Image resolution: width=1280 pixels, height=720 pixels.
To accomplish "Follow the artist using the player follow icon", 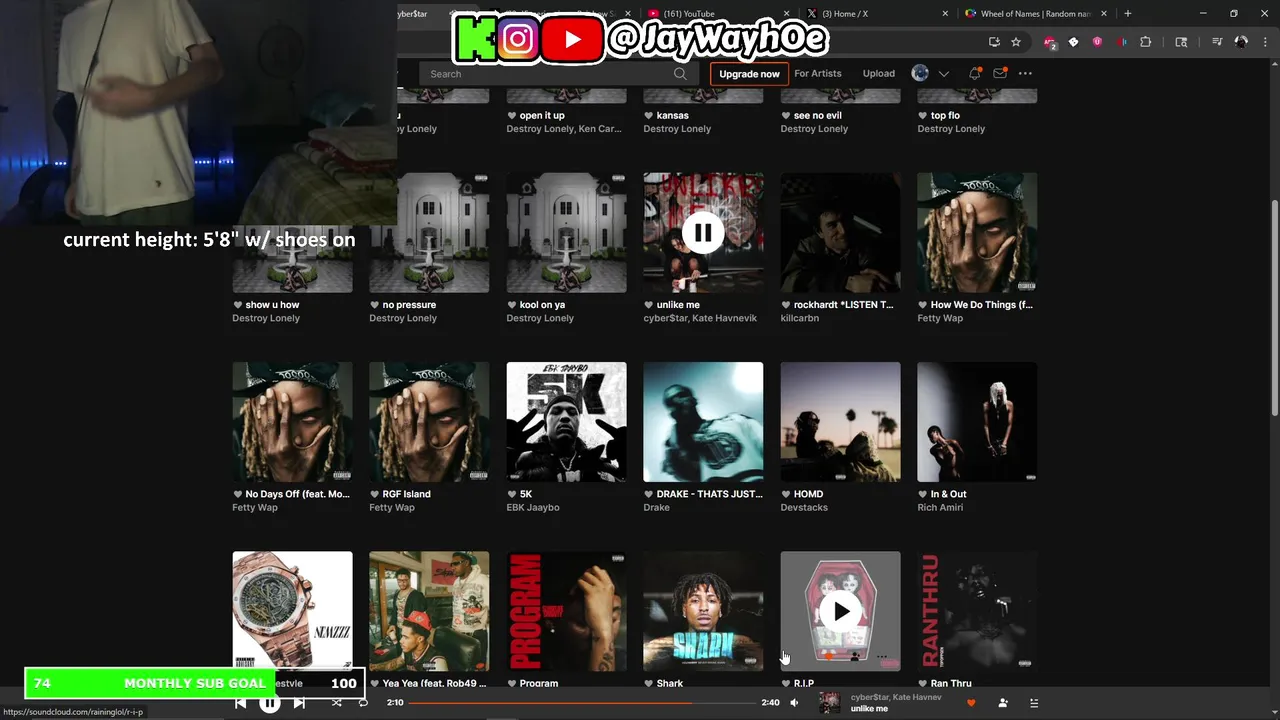I will [x=1003, y=703].
